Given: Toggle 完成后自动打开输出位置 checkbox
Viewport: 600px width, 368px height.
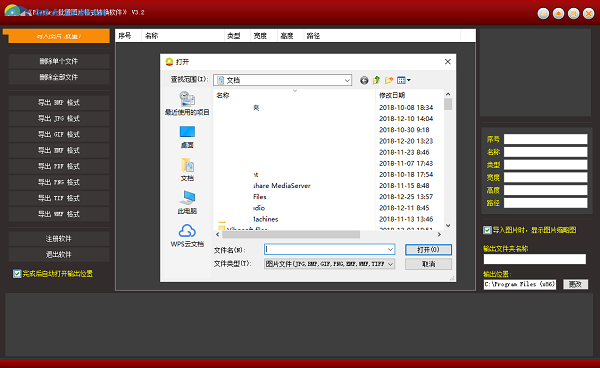Looking at the screenshot, I should pyautogui.click(x=17, y=274).
